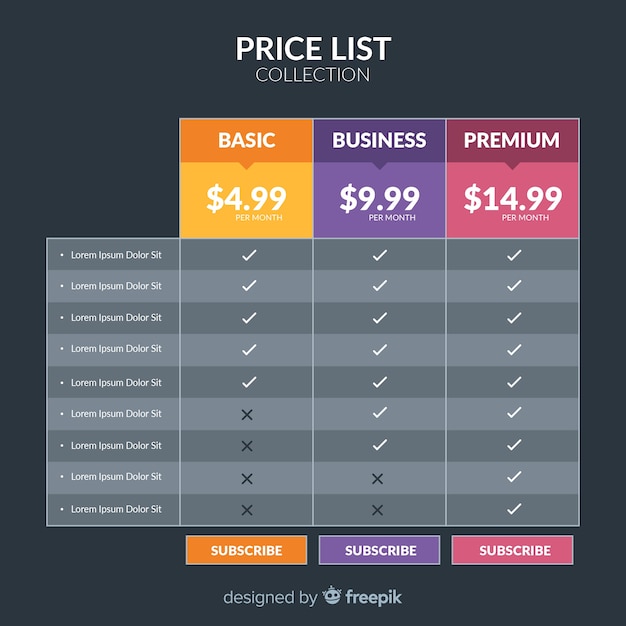Click the $4.99 per month price box

(x=246, y=200)
